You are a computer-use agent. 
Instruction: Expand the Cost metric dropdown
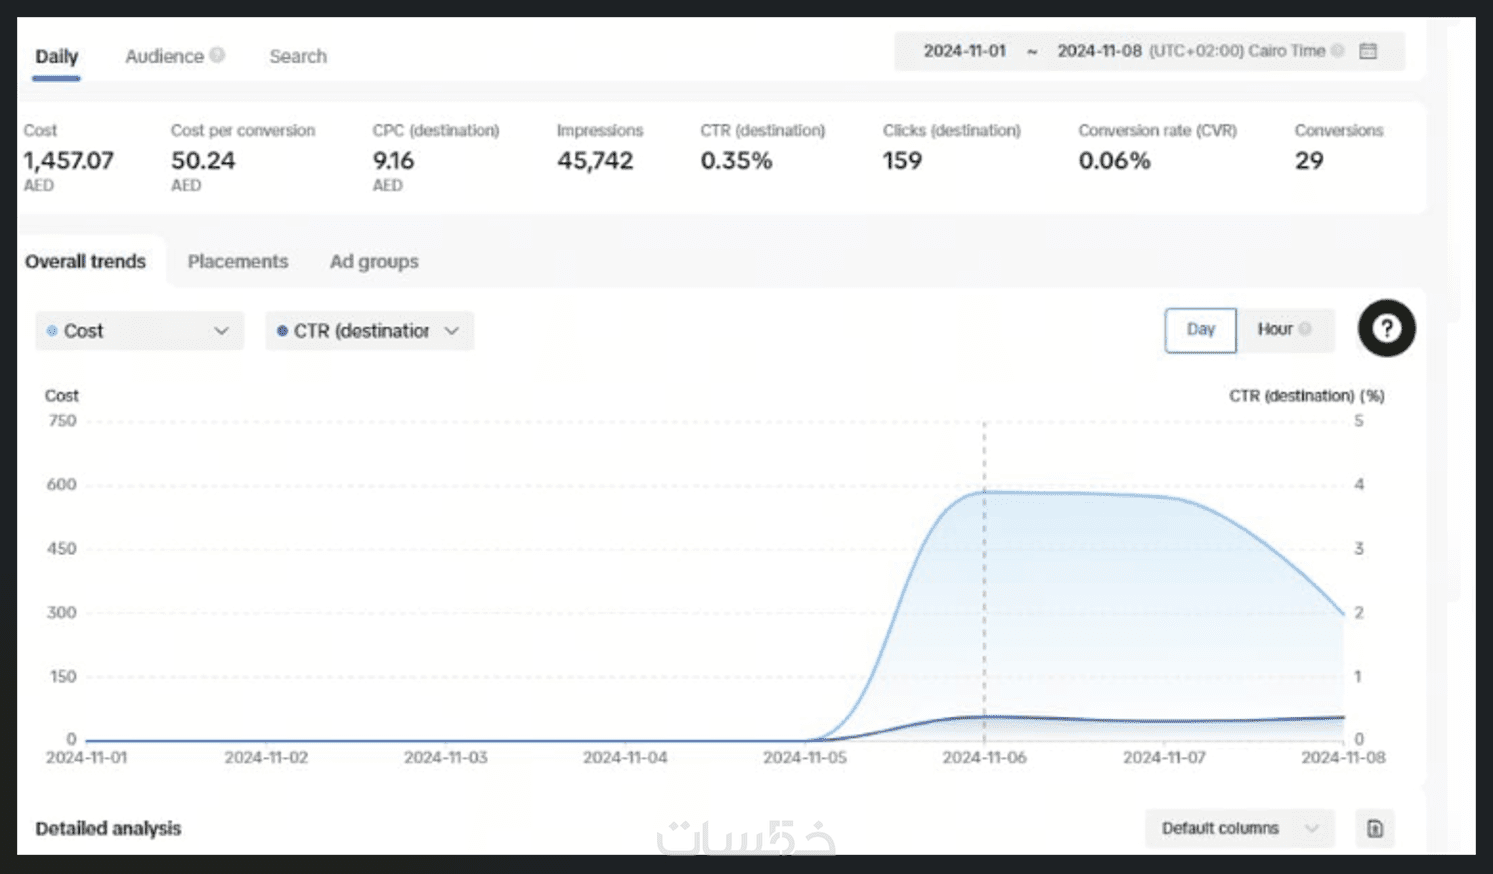pos(139,331)
